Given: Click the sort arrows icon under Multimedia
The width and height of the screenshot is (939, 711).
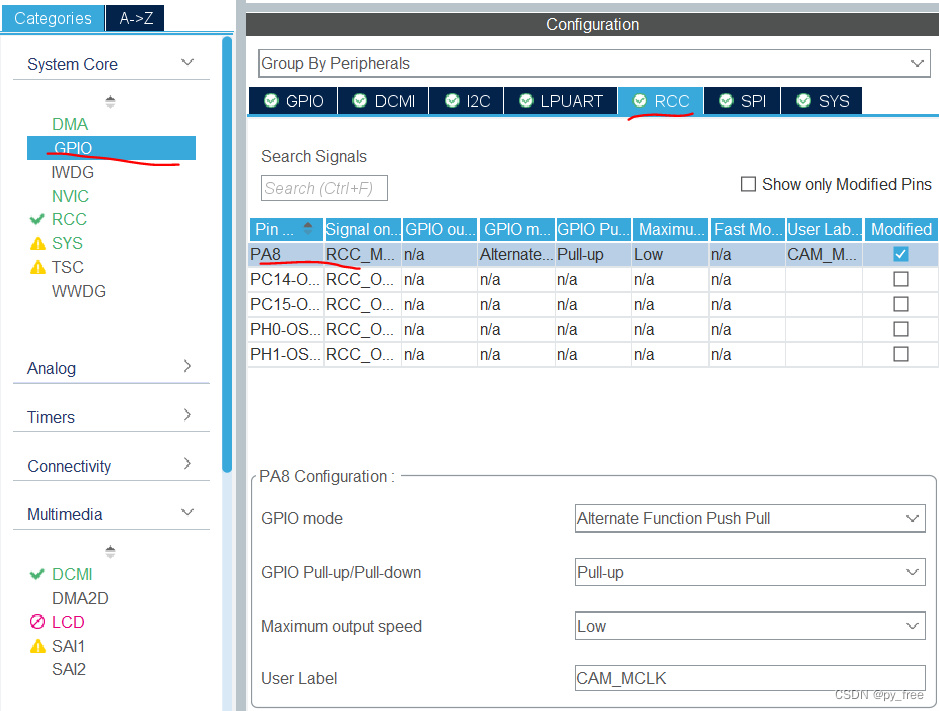Looking at the screenshot, I should click(110, 551).
